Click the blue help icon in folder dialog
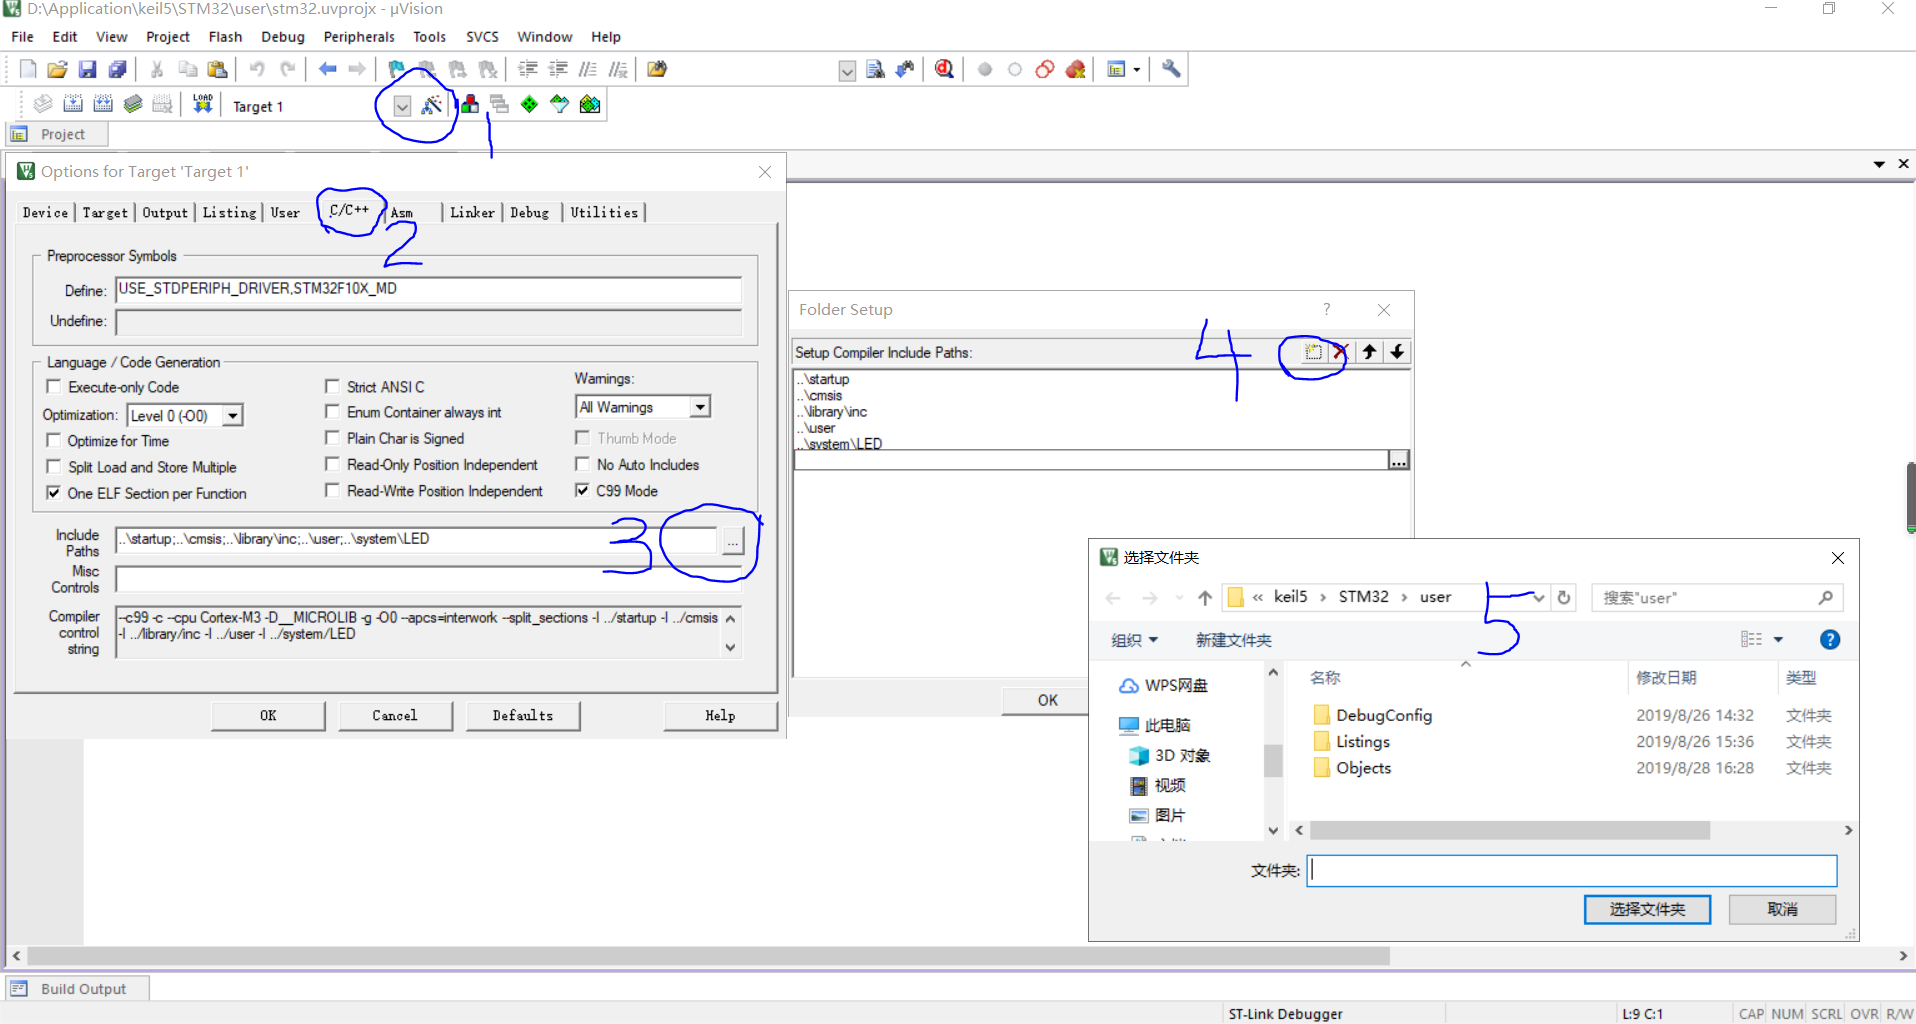This screenshot has width=1916, height=1024. click(x=1830, y=640)
